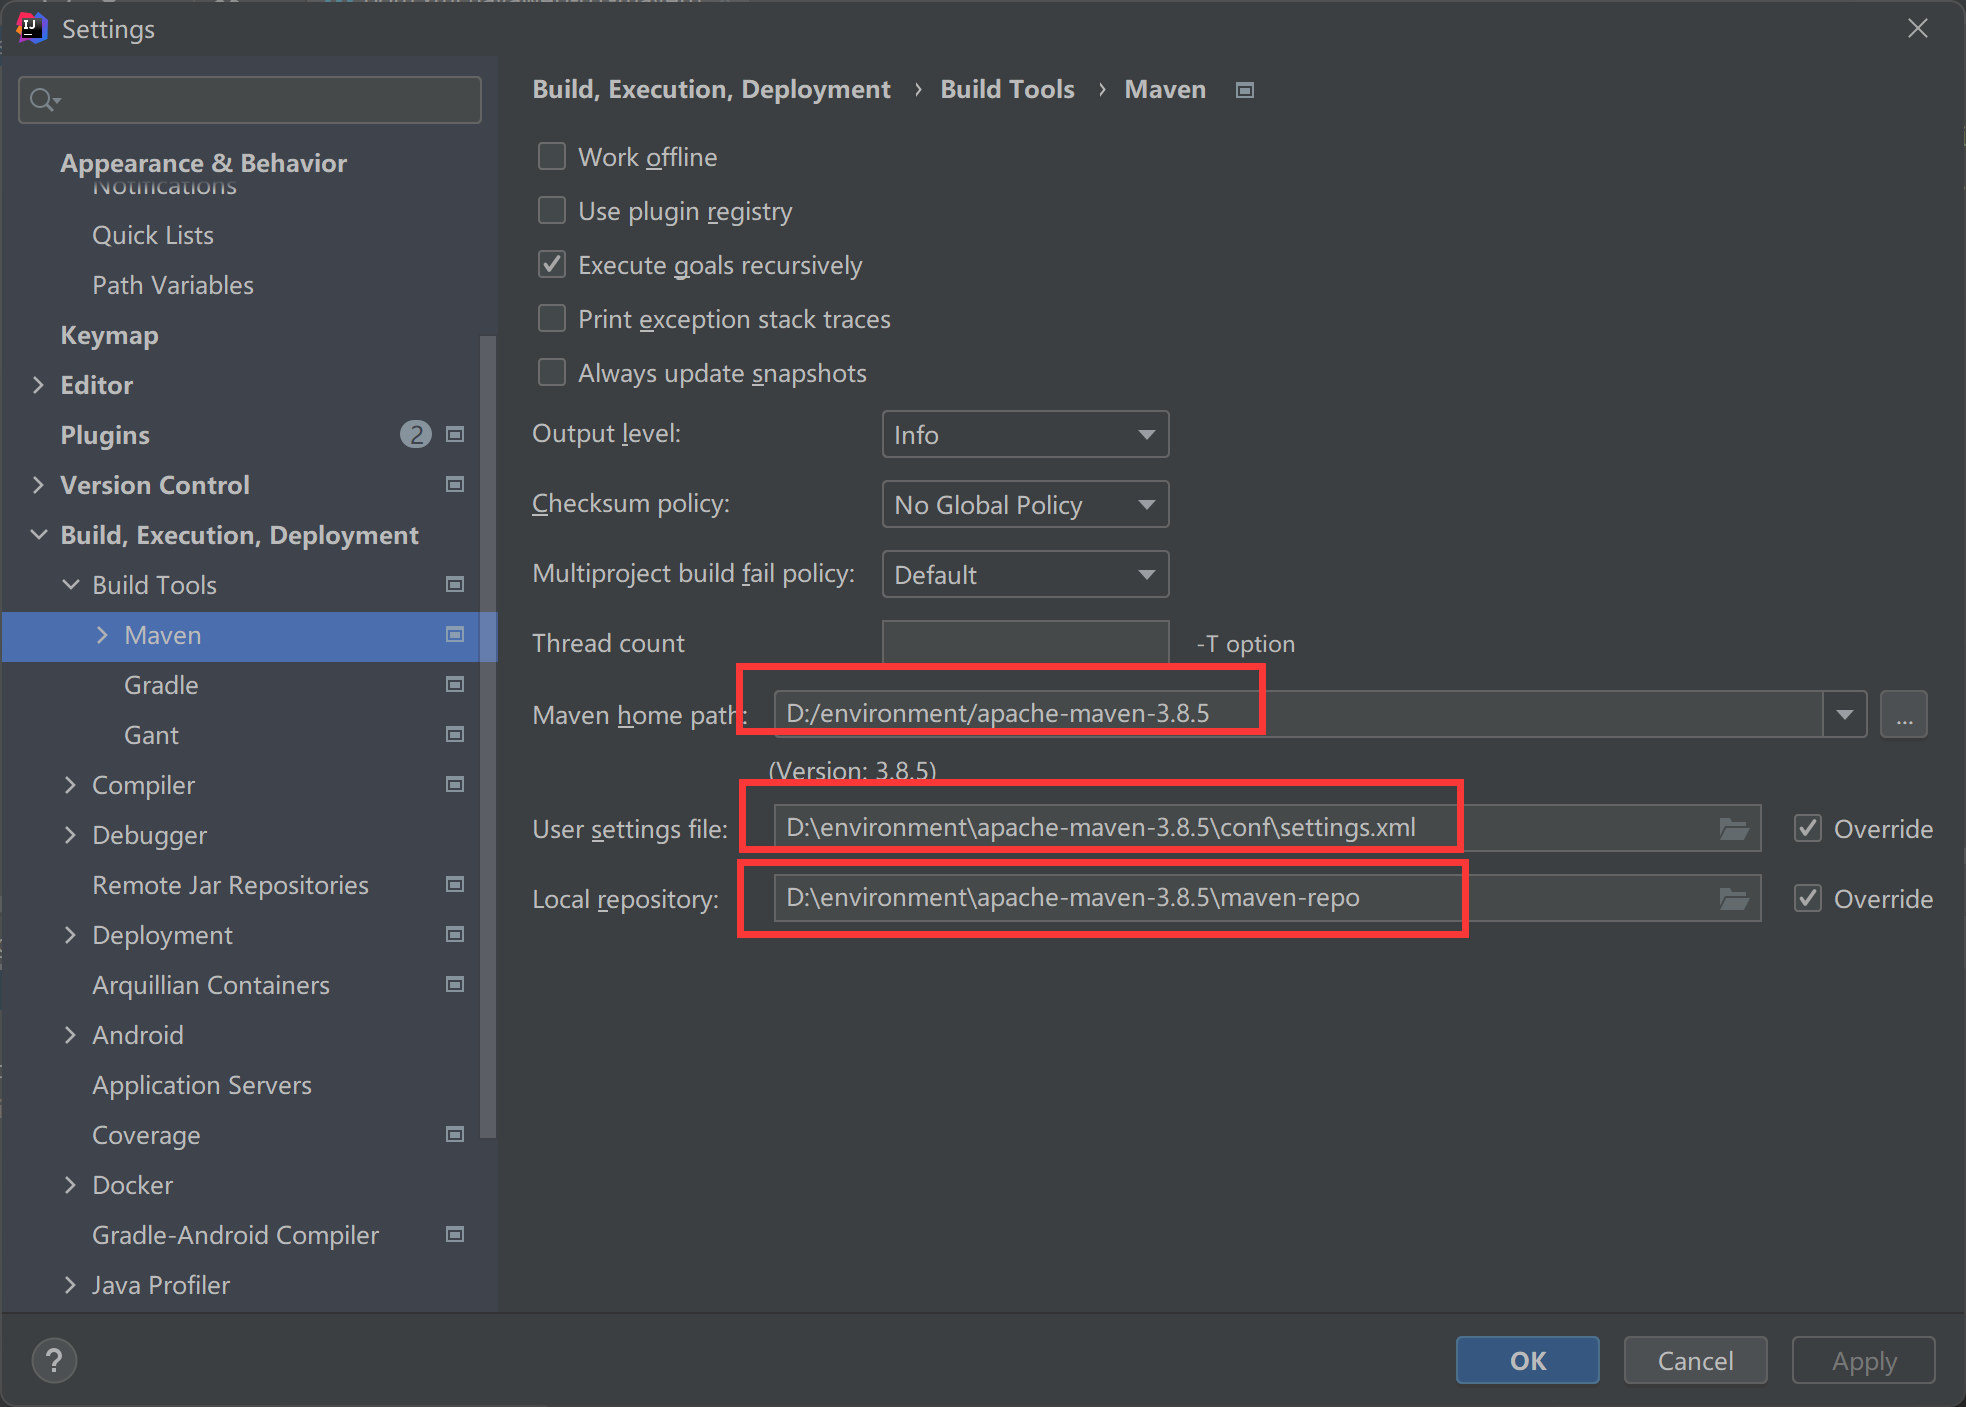The height and width of the screenshot is (1407, 1966).
Task: Click the Thread count input field
Action: (x=1025, y=642)
